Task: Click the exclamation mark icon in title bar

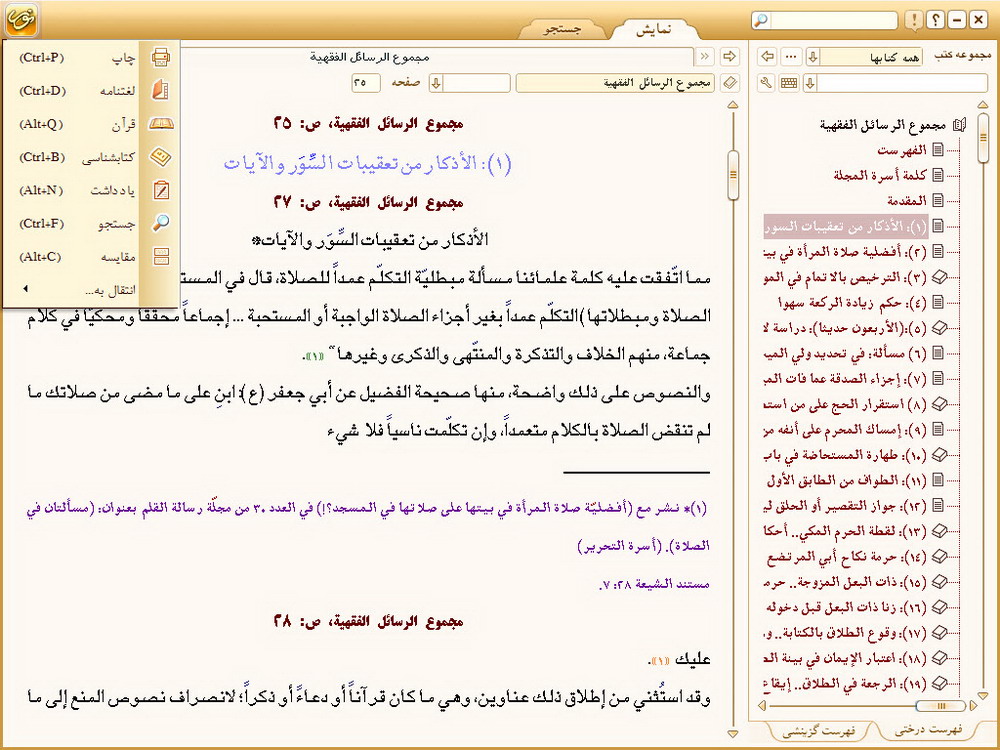Action: [x=914, y=20]
